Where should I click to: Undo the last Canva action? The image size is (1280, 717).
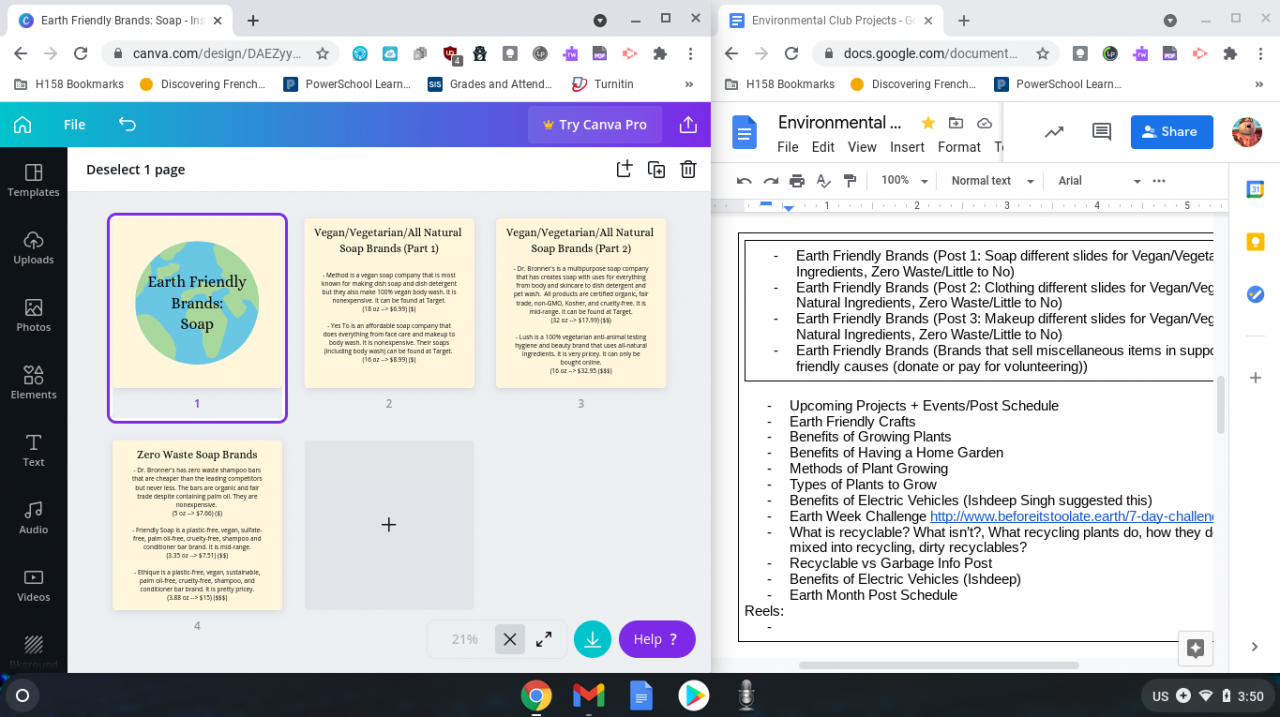pos(127,125)
